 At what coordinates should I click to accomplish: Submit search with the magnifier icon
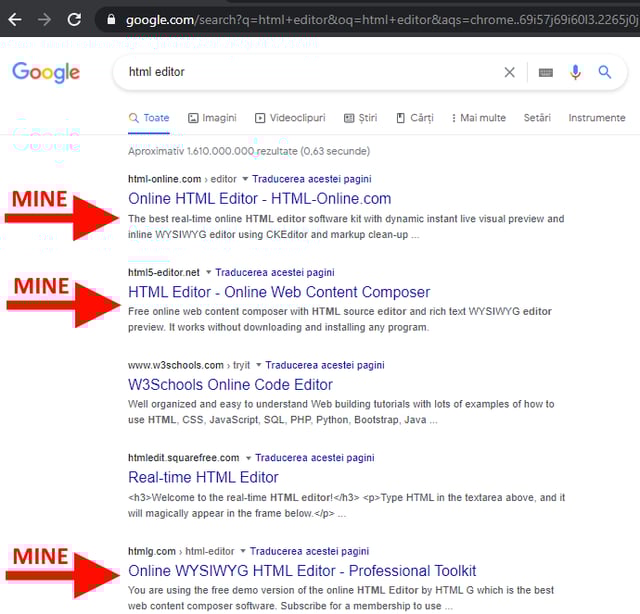(x=604, y=72)
